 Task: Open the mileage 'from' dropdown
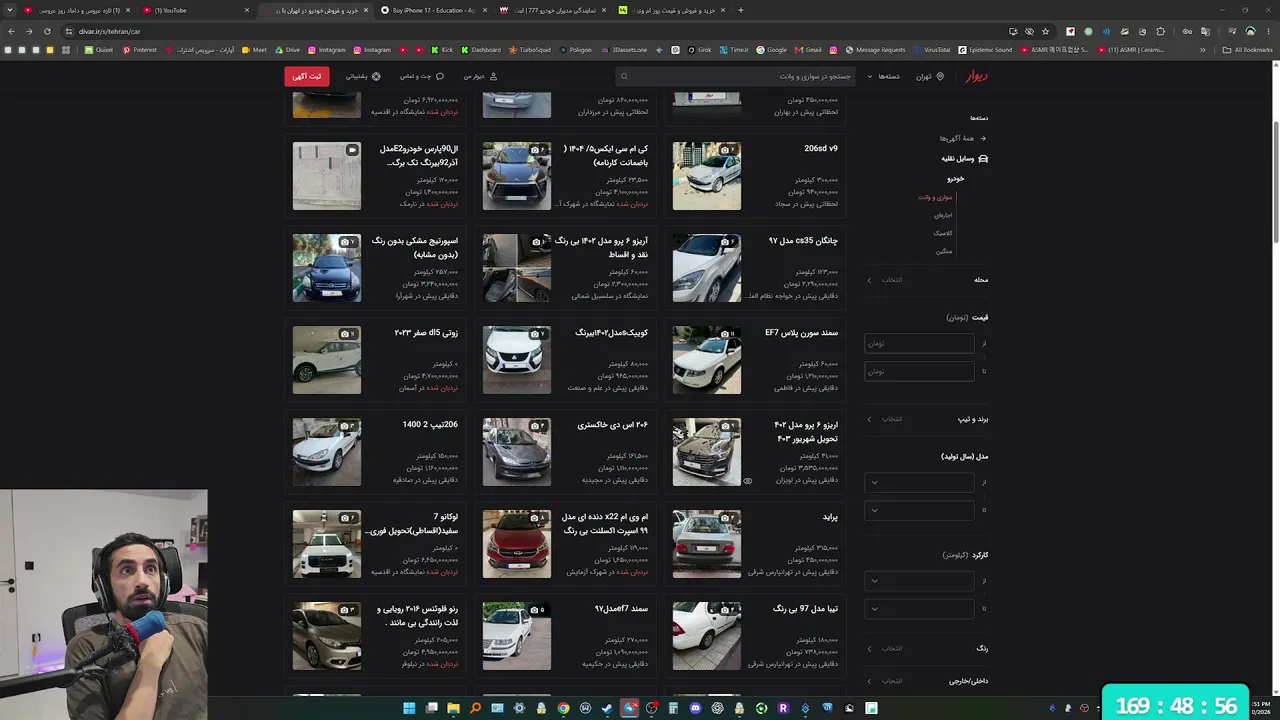(x=919, y=580)
